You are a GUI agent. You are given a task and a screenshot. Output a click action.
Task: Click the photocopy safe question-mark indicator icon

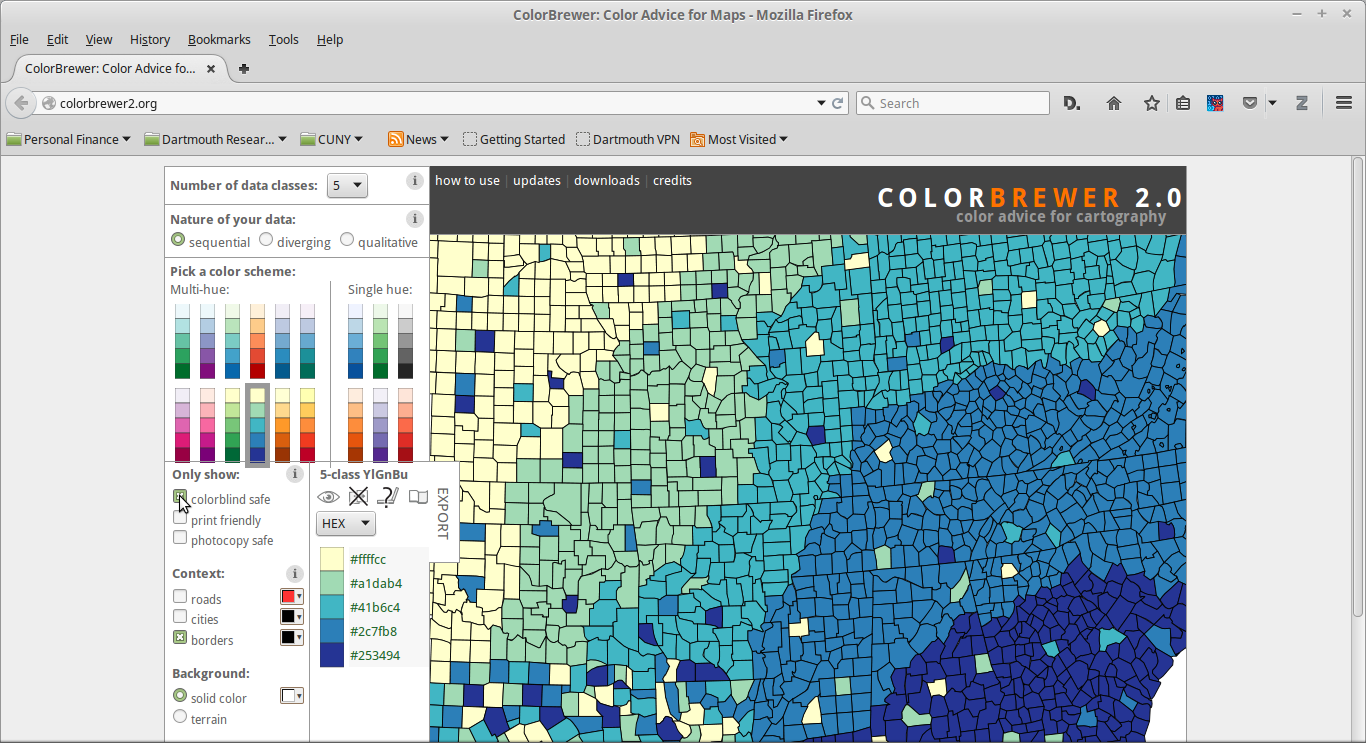[388, 496]
